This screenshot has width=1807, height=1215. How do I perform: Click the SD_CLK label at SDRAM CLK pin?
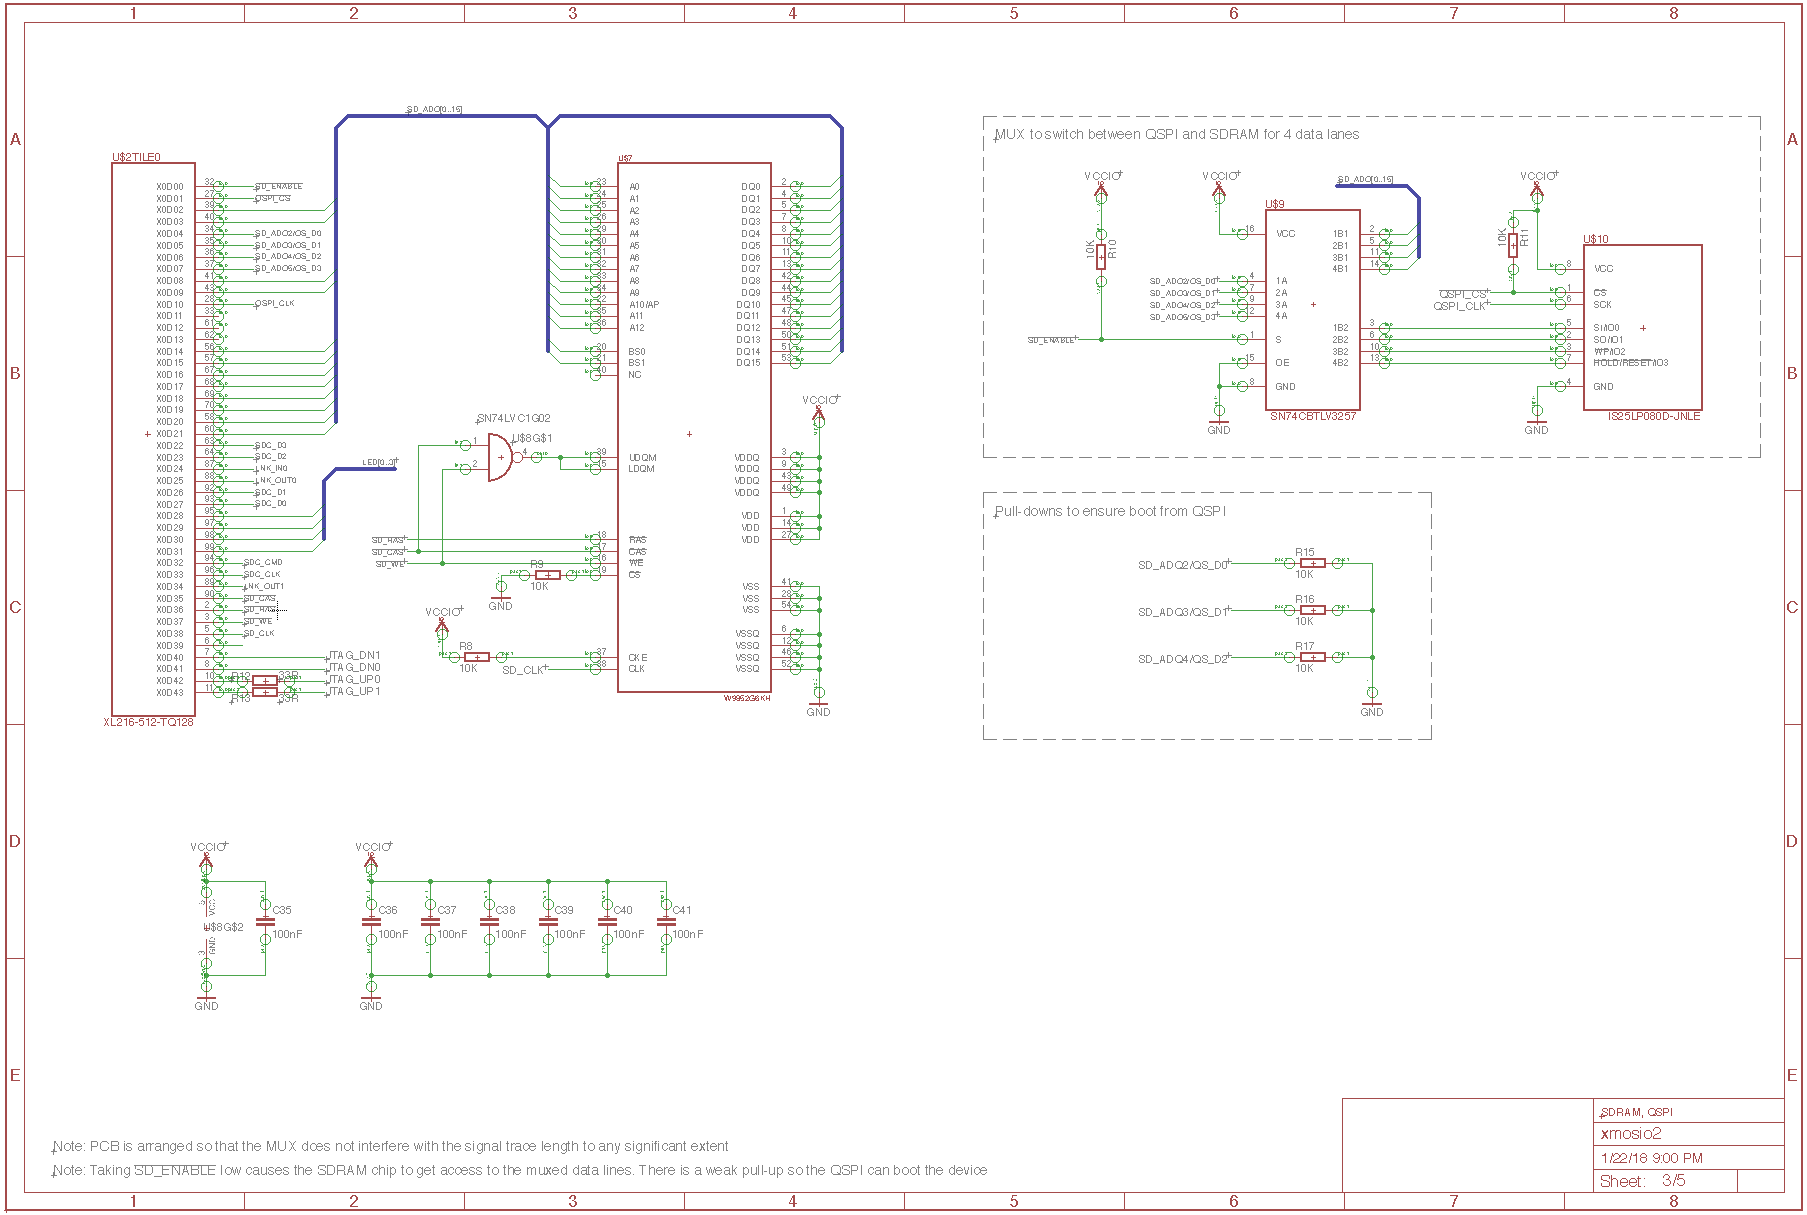[x=524, y=670]
